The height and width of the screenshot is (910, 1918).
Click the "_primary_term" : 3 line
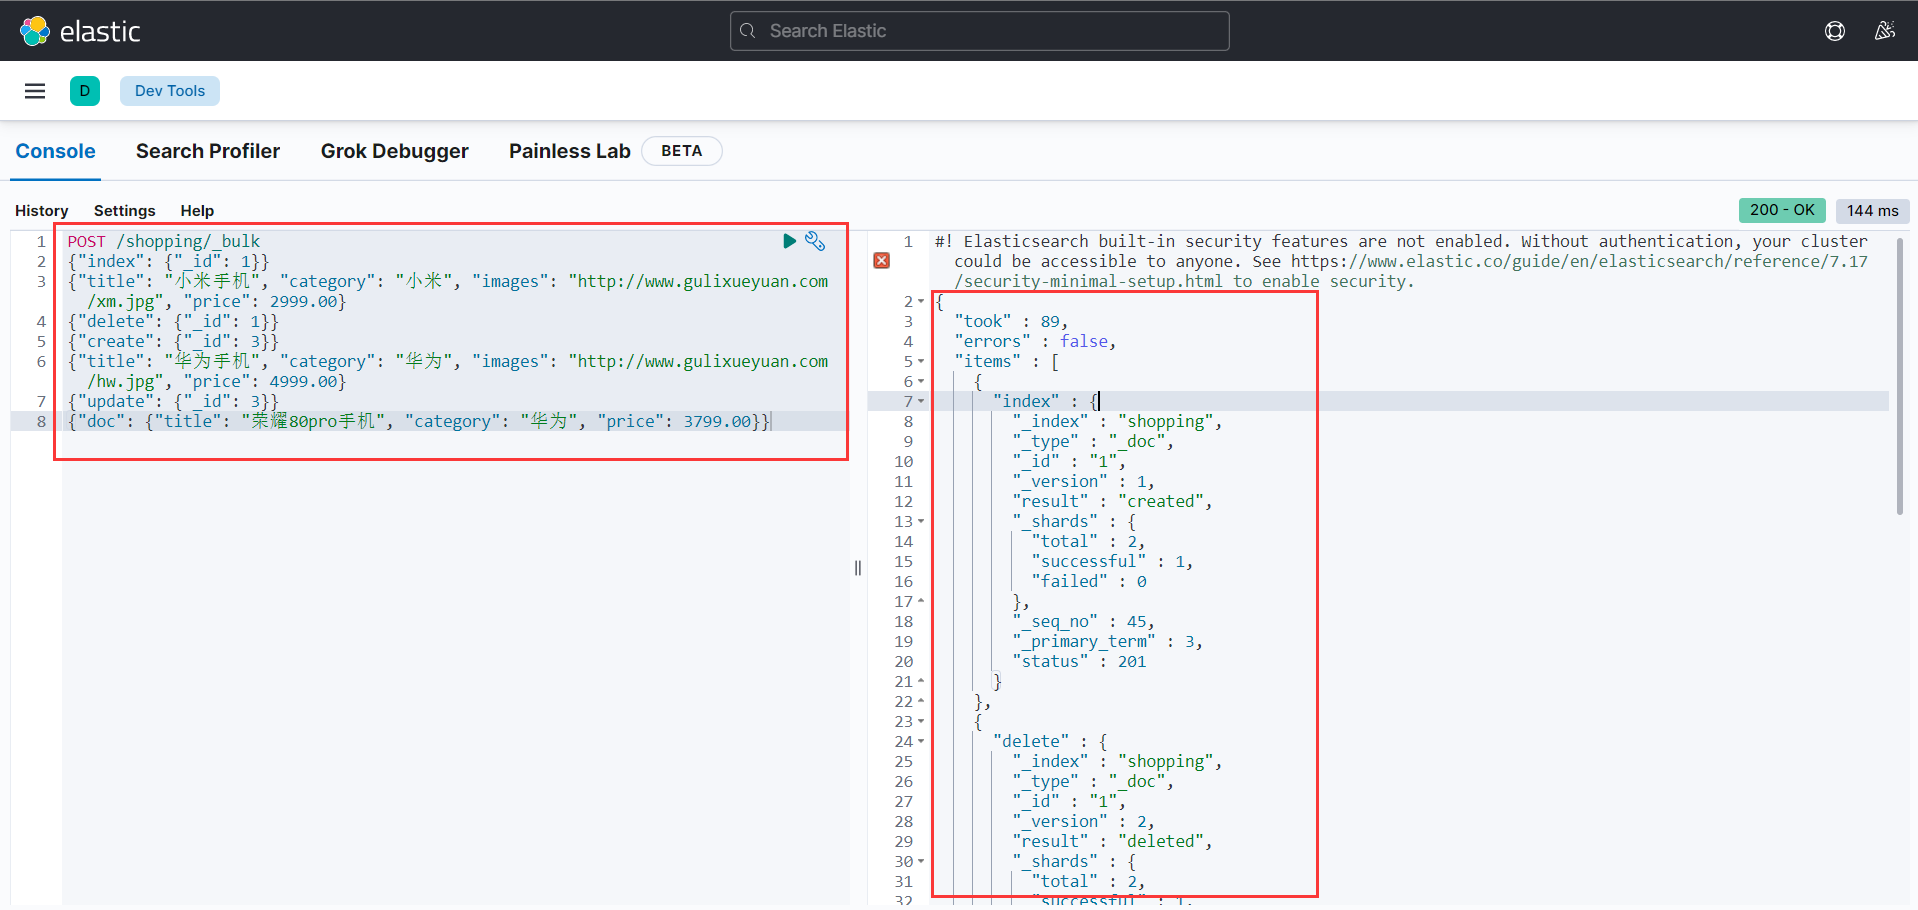coord(1107,641)
